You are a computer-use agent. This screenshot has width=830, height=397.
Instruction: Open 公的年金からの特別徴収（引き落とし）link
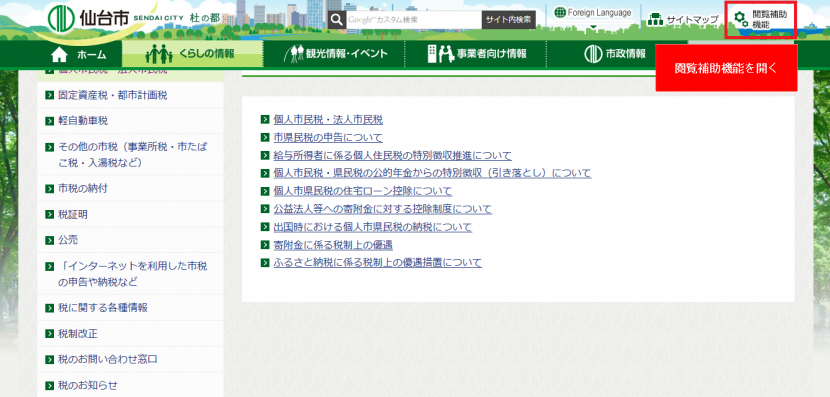coord(432,173)
